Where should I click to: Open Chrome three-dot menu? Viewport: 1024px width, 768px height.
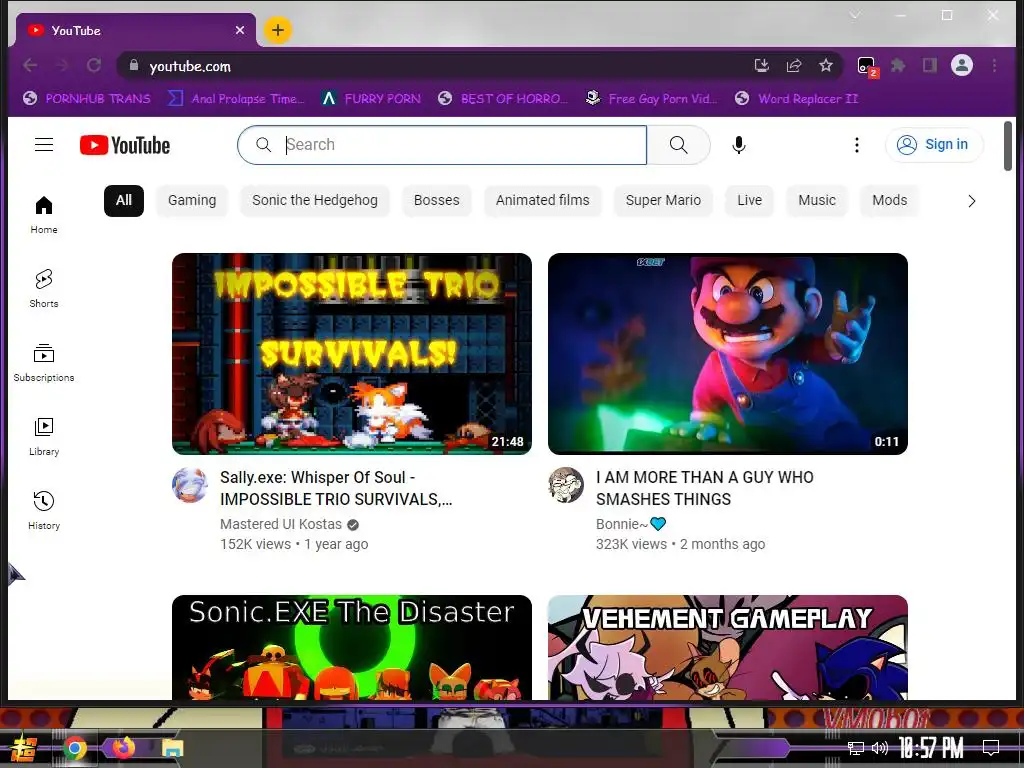click(x=994, y=65)
